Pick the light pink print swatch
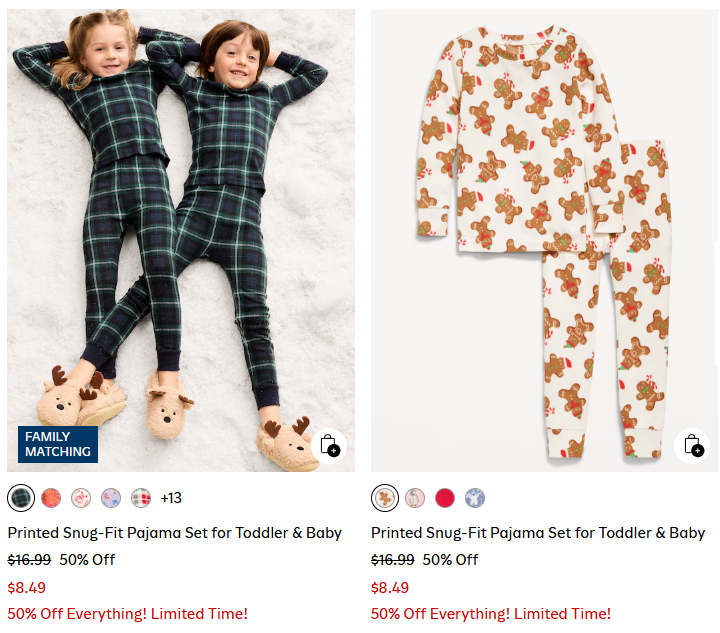 point(415,497)
